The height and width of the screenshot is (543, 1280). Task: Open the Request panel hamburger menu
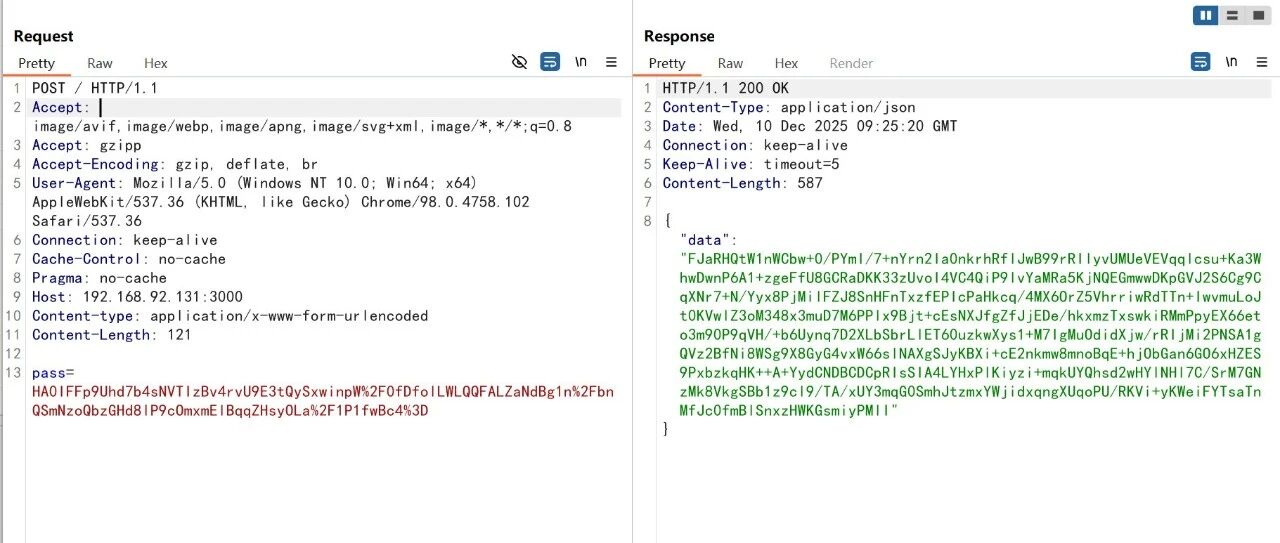click(612, 62)
